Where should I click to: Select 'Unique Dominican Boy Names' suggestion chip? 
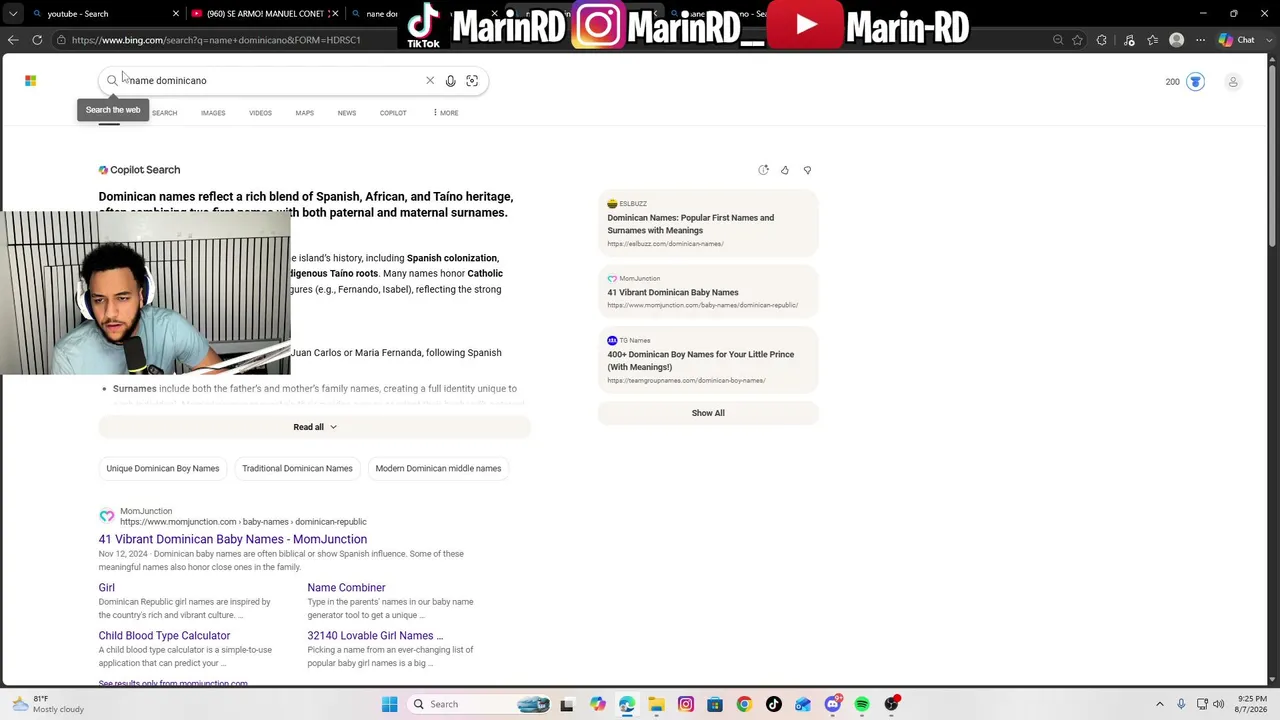tap(163, 468)
